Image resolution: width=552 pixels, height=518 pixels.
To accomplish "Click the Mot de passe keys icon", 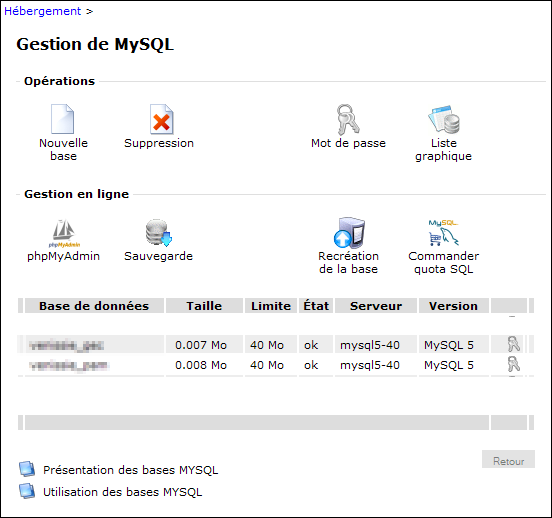I will (x=348, y=119).
